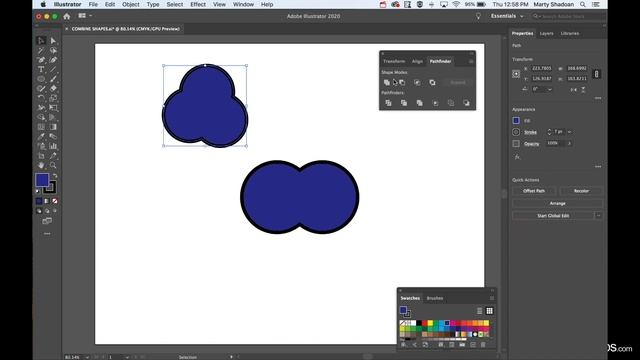Click the Minus Front shape mode icon
Screen dimensions: 640x360
click(x=402, y=82)
